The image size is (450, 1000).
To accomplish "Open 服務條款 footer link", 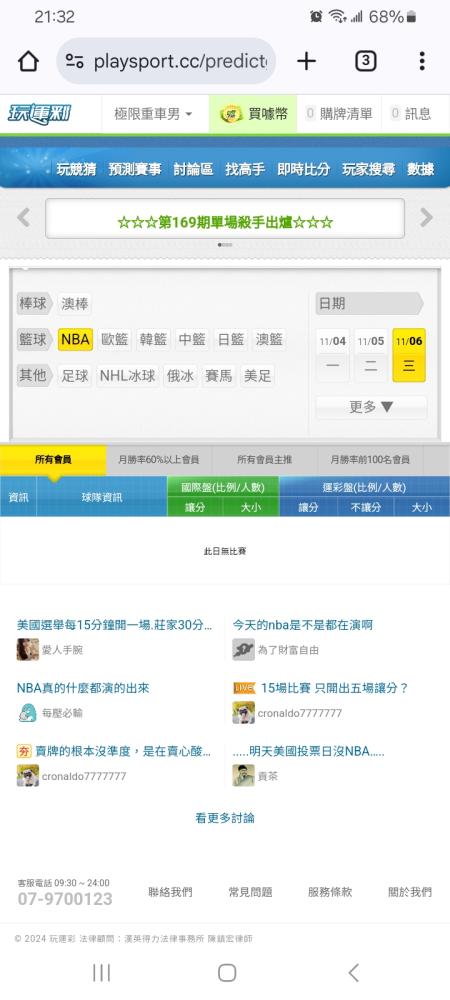I will click(x=330, y=892).
